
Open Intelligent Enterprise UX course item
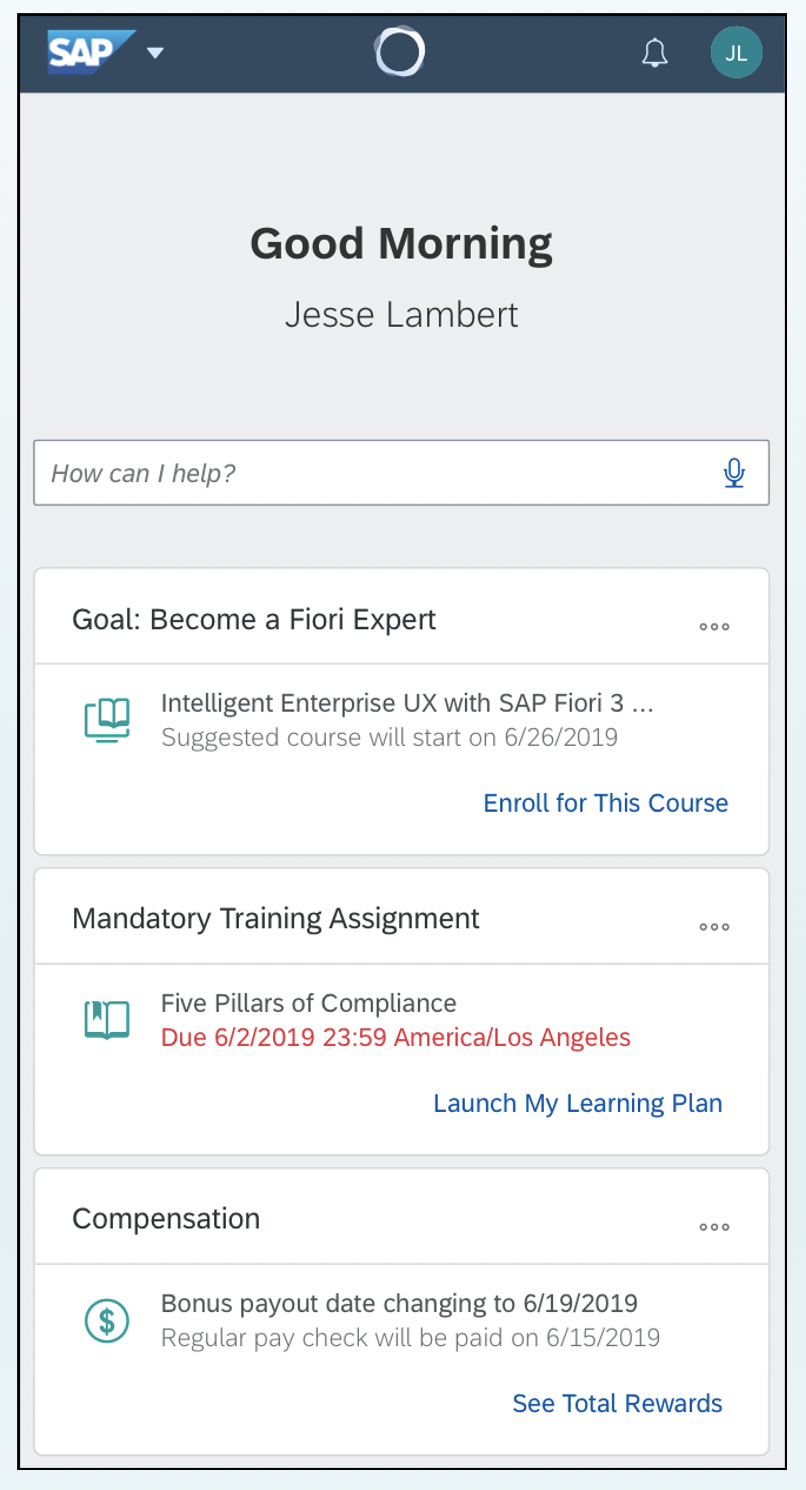(407, 704)
